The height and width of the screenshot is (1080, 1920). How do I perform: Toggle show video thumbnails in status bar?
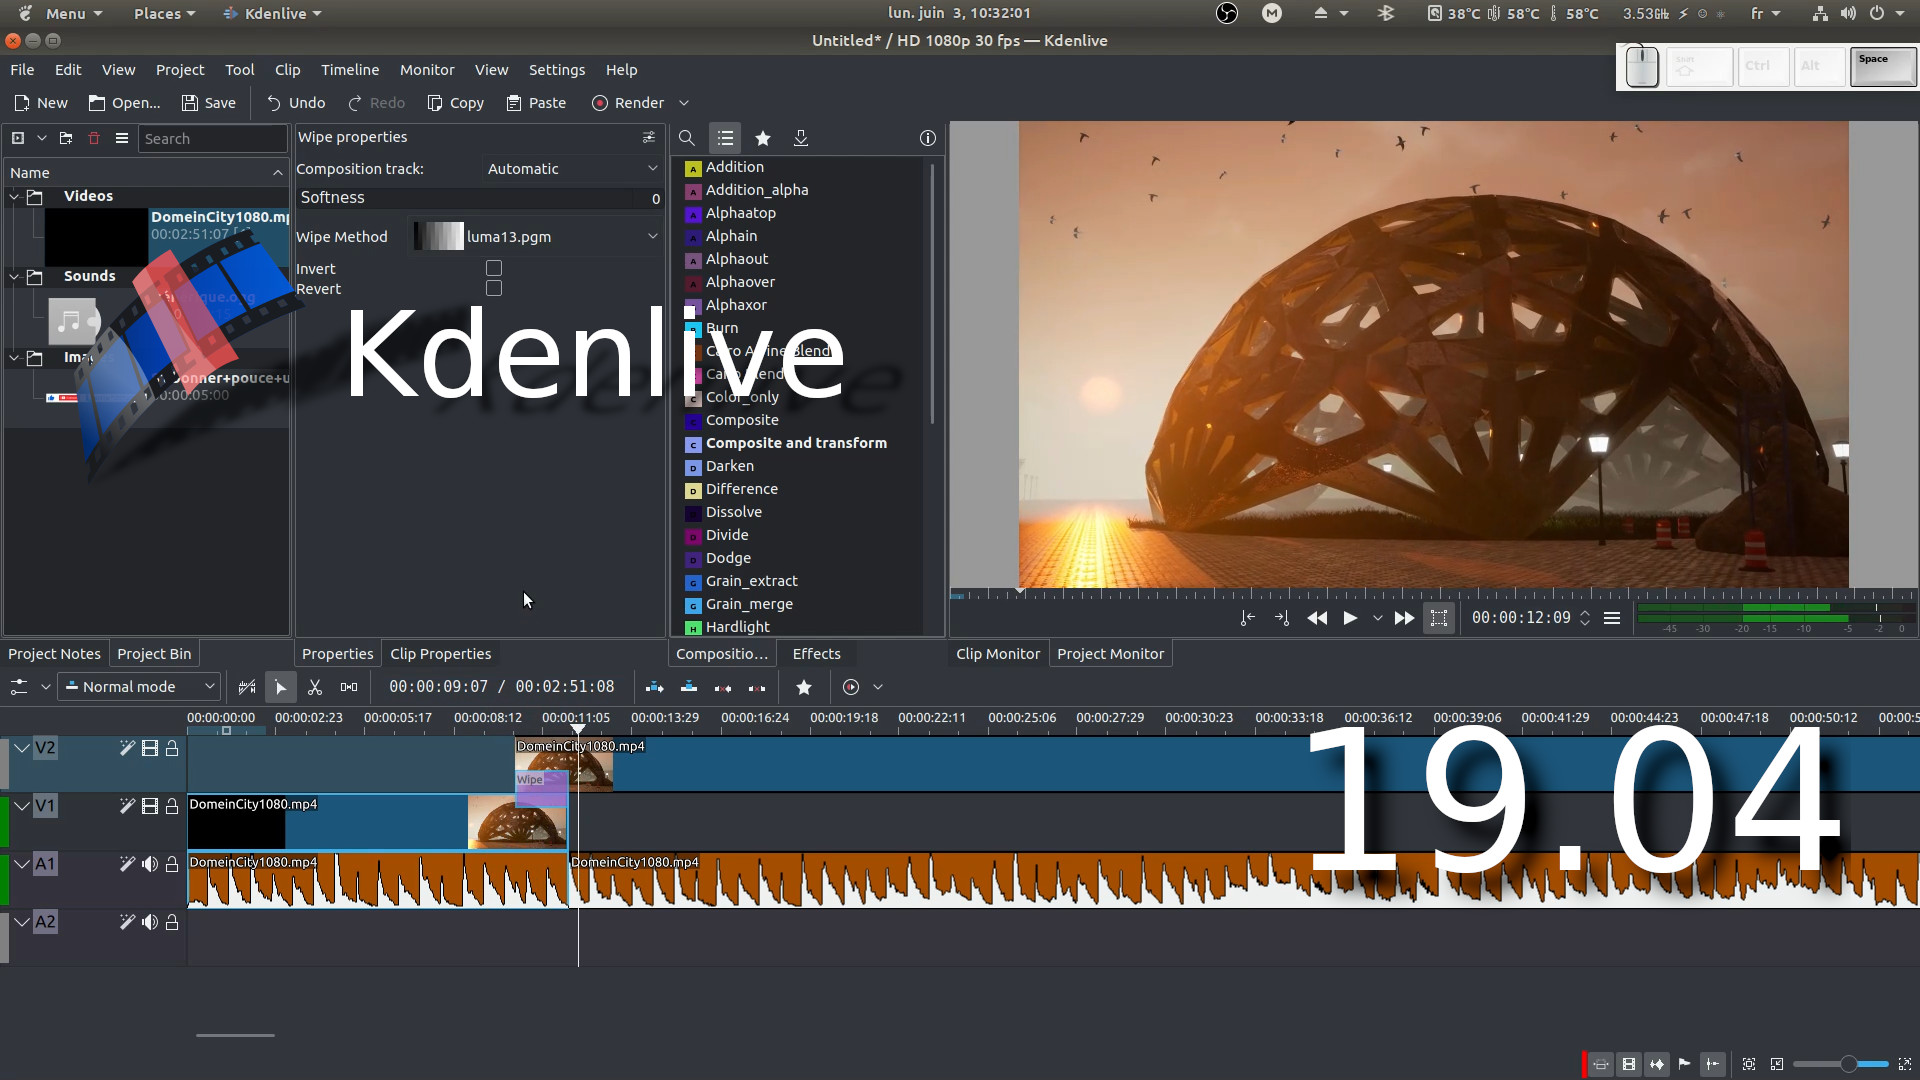pyautogui.click(x=1629, y=1064)
